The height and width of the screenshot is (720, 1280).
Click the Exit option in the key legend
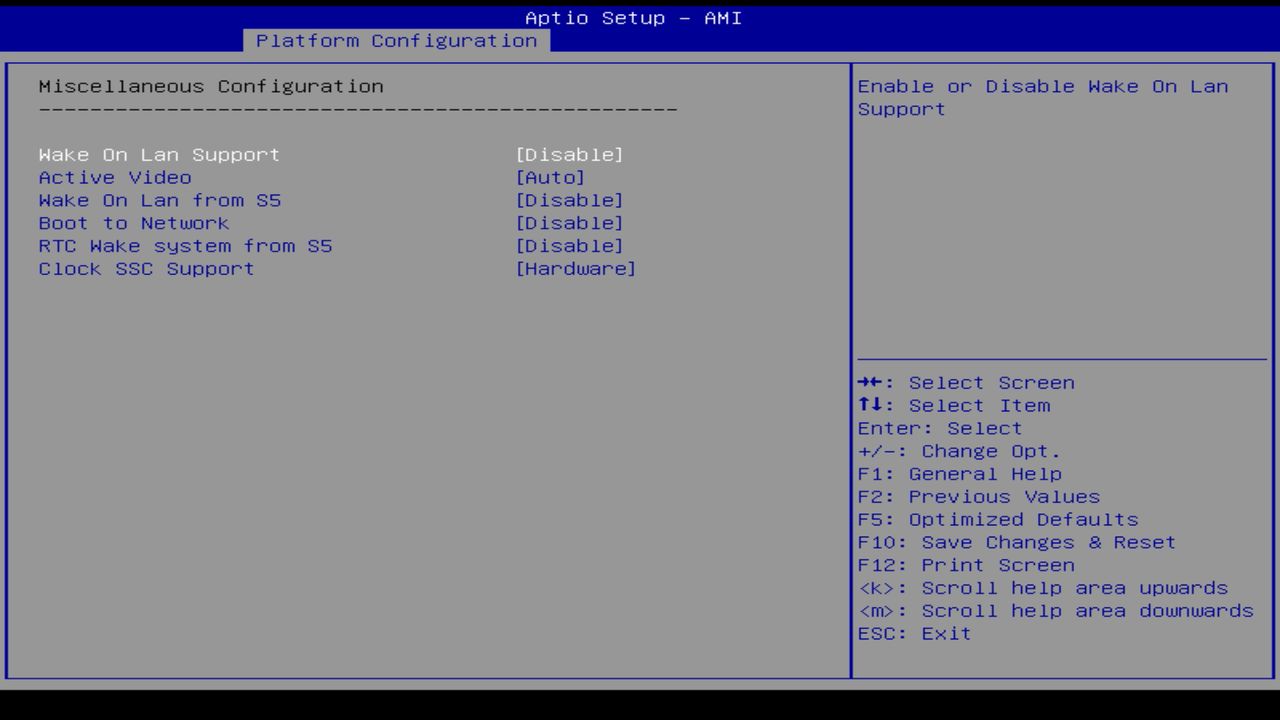[x=914, y=633]
